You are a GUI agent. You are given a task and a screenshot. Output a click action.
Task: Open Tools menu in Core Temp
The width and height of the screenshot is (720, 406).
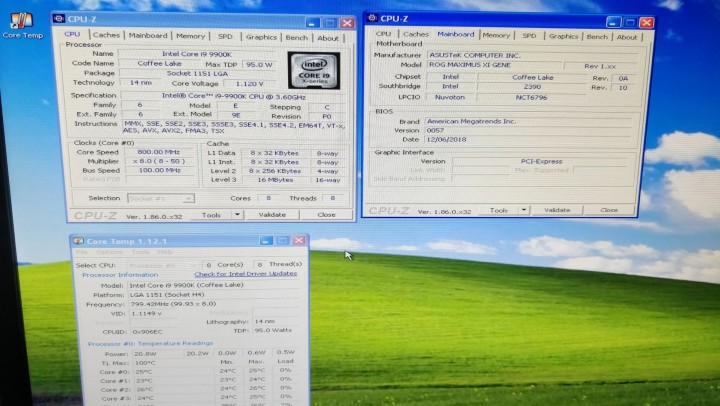[140, 252]
